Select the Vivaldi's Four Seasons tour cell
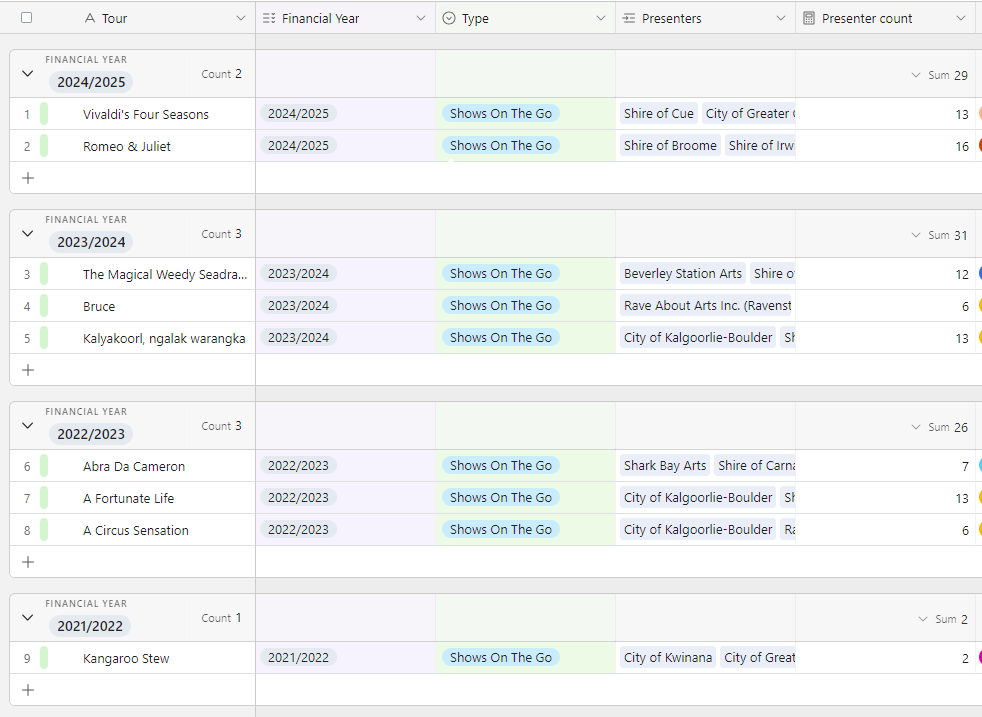 tap(146, 115)
